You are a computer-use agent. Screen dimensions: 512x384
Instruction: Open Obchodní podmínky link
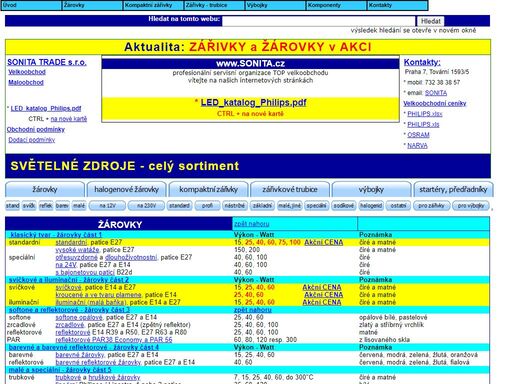pos(36,129)
